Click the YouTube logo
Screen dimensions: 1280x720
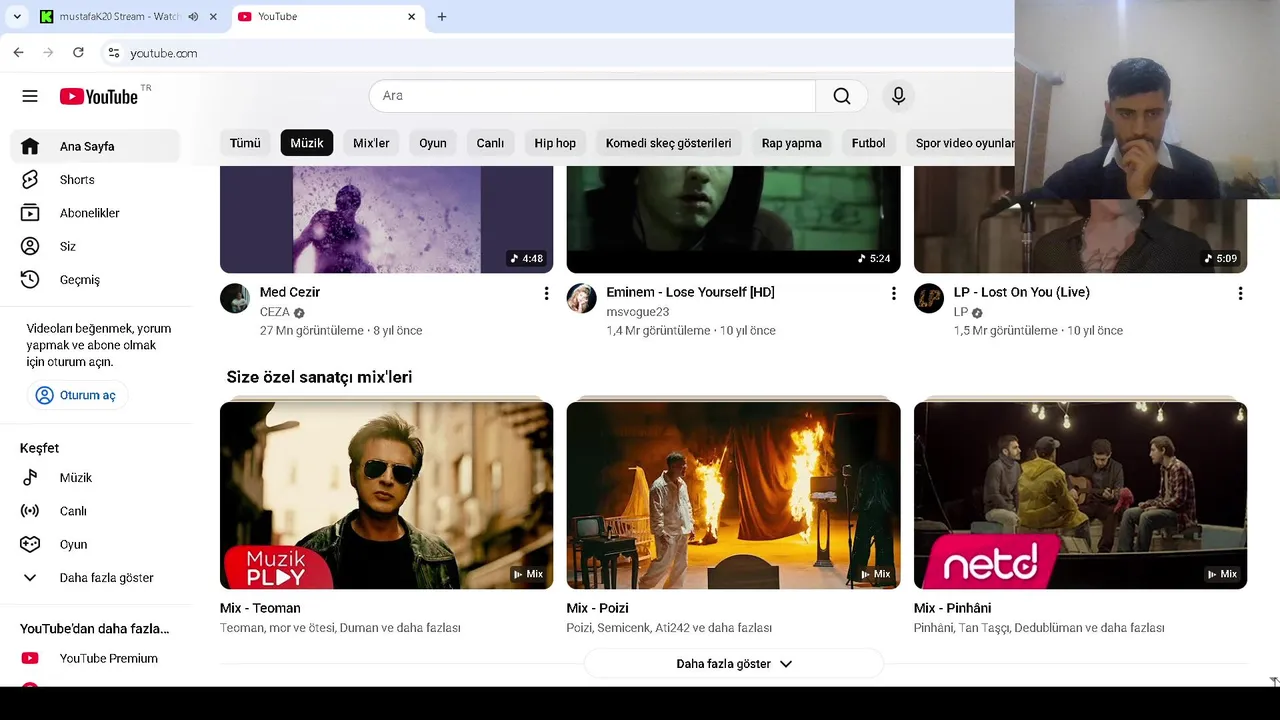click(x=98, y=96)
